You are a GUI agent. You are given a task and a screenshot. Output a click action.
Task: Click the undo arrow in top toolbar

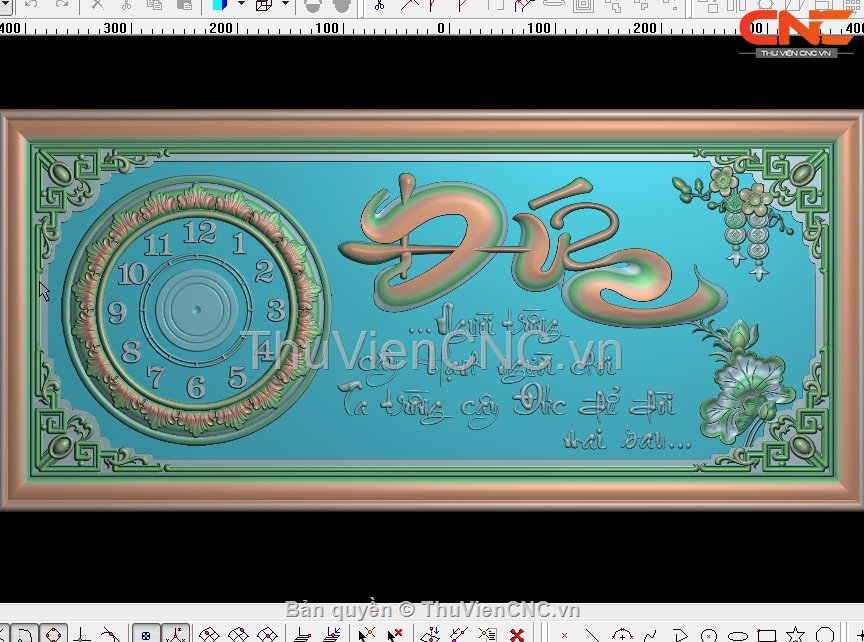click(31, 5)
